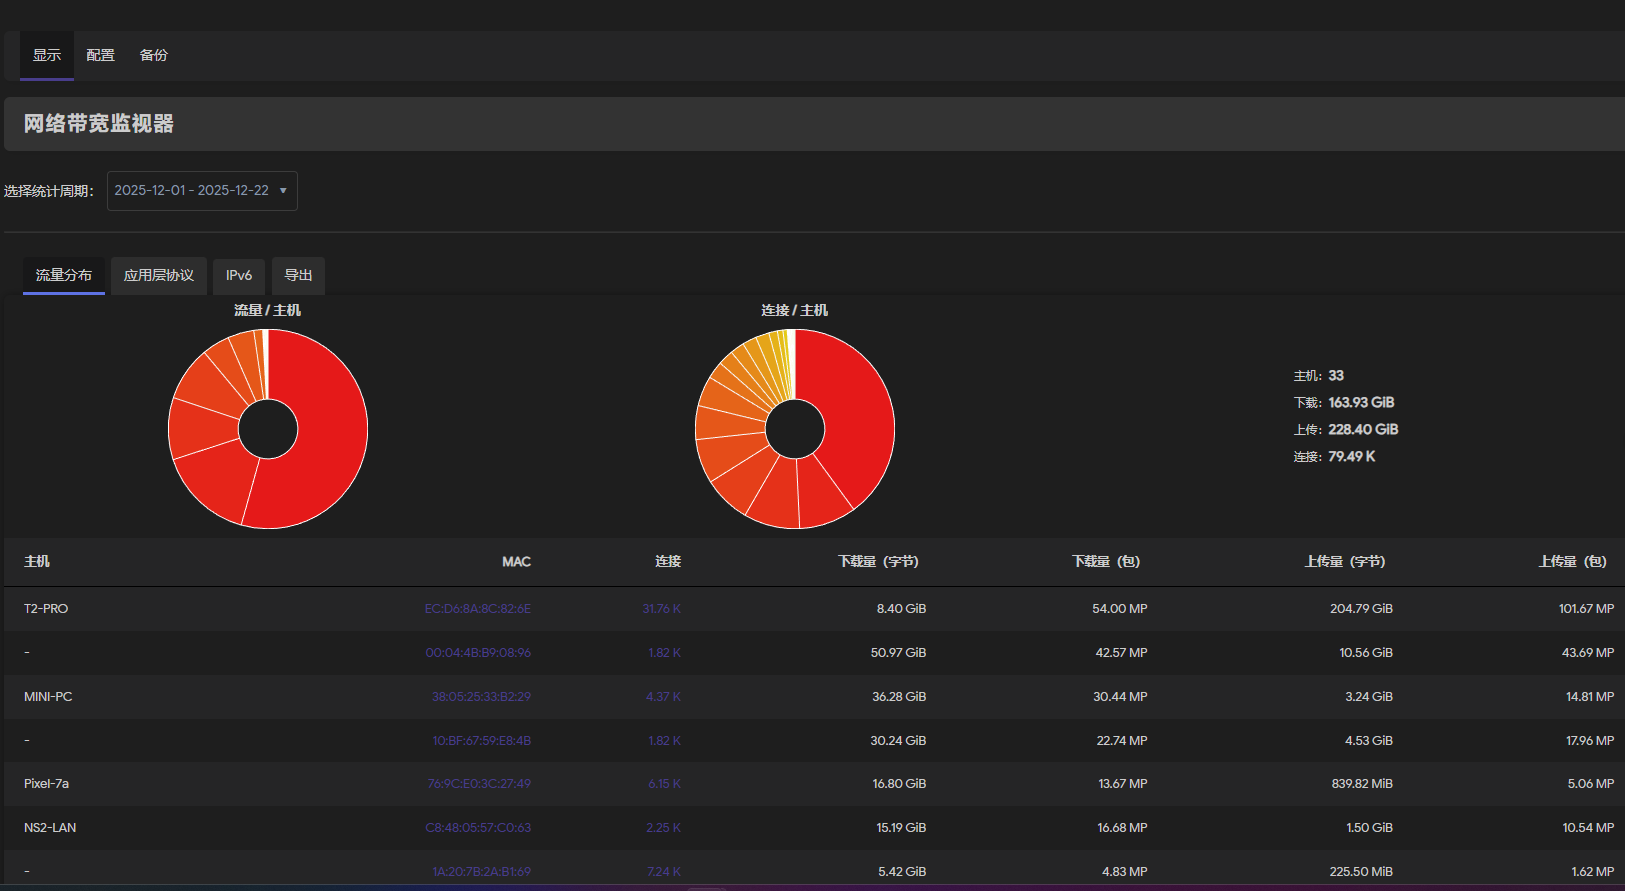This screenshot has width=1625, height=891.
Task: Go to the 备份 tab
Action: [x=154, y=55]
